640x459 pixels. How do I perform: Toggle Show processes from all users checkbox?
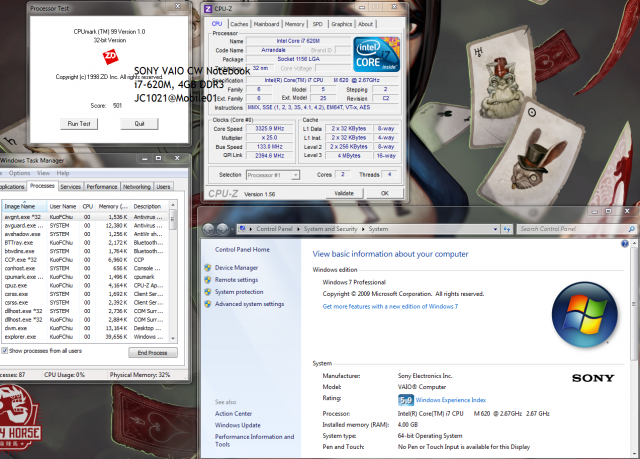(x=5, y=351)
